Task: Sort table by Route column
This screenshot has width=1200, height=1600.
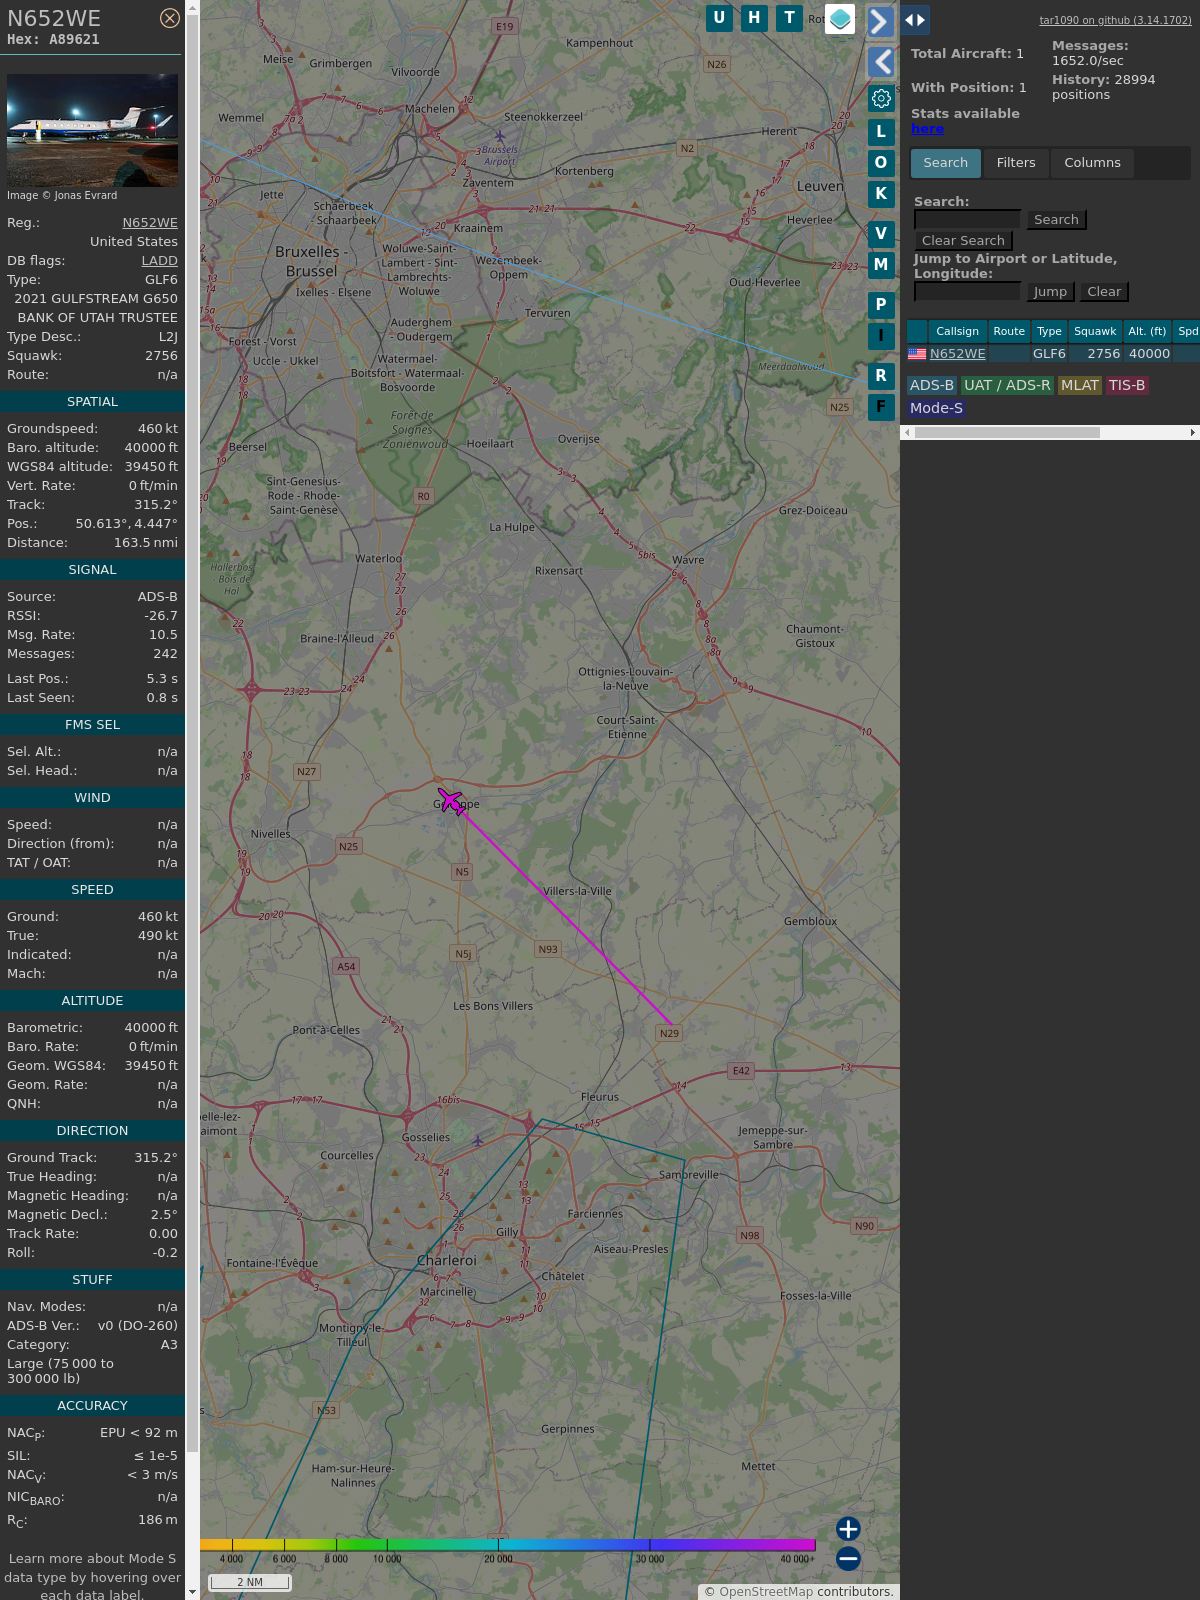Action: click(x=1009, y=332)
